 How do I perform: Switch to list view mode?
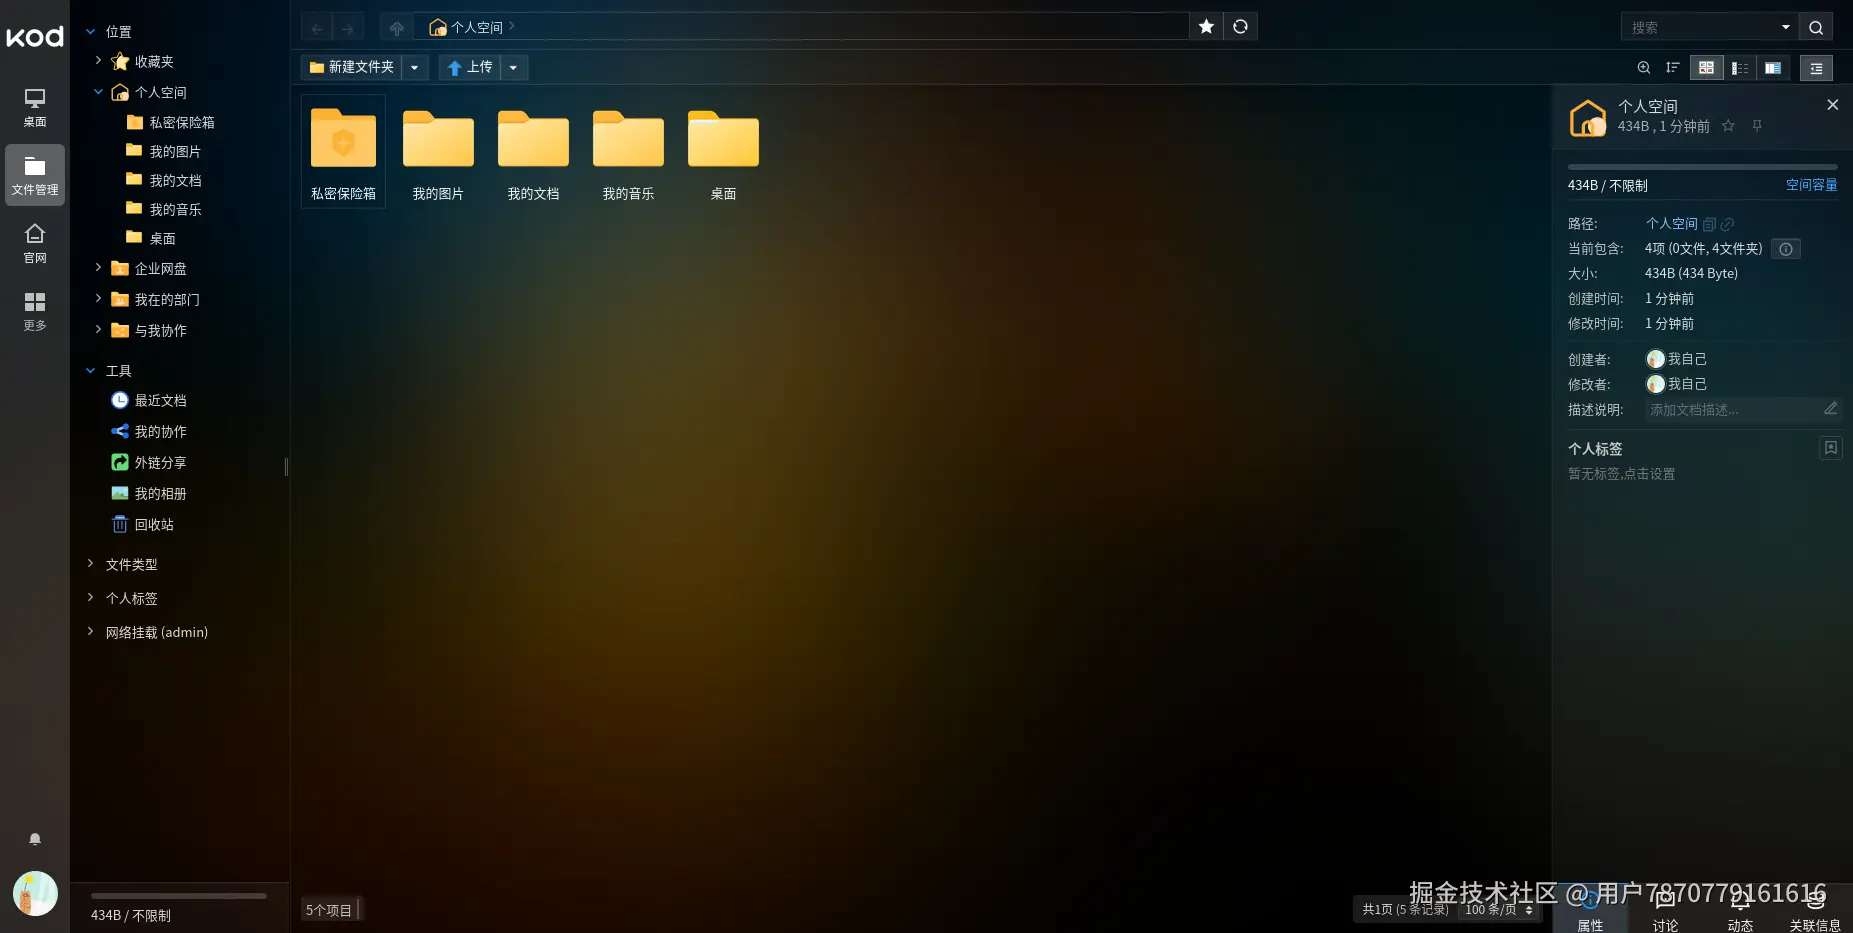coord(1740,68)
